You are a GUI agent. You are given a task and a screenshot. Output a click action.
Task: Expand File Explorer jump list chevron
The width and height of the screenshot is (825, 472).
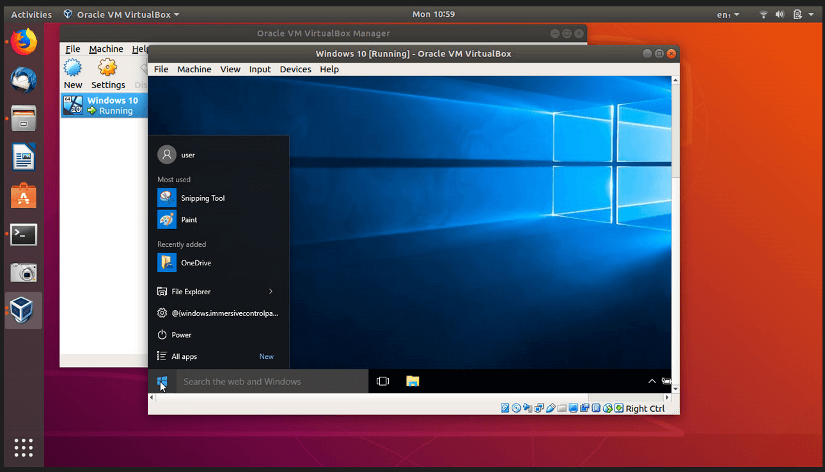pos(271,292)
